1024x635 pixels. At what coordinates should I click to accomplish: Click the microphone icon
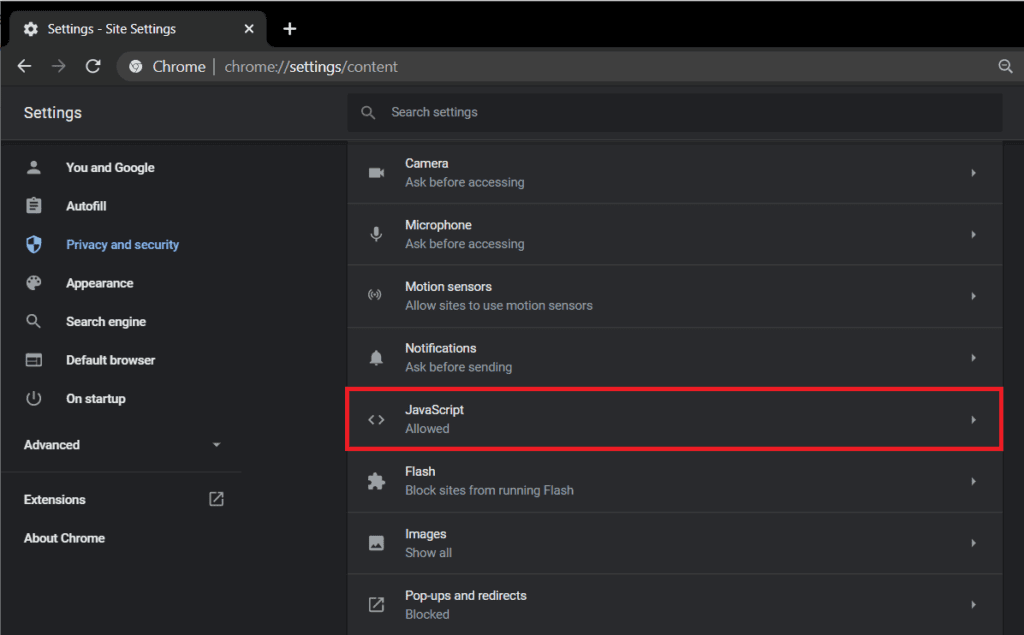click(x=376, y=234)
